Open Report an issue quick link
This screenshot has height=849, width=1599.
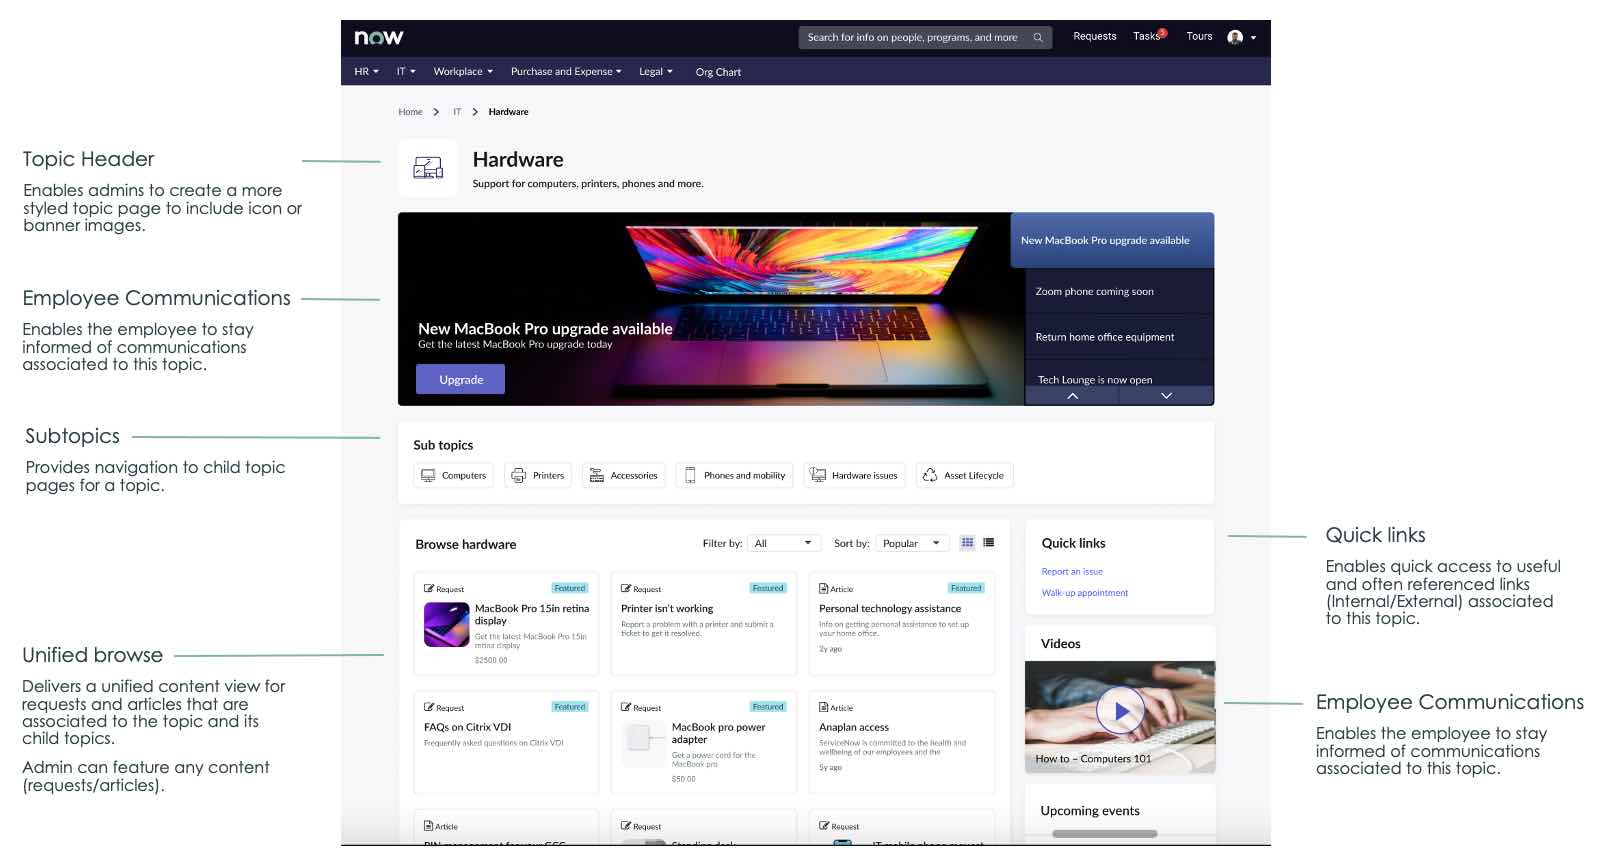[1072, 572]
